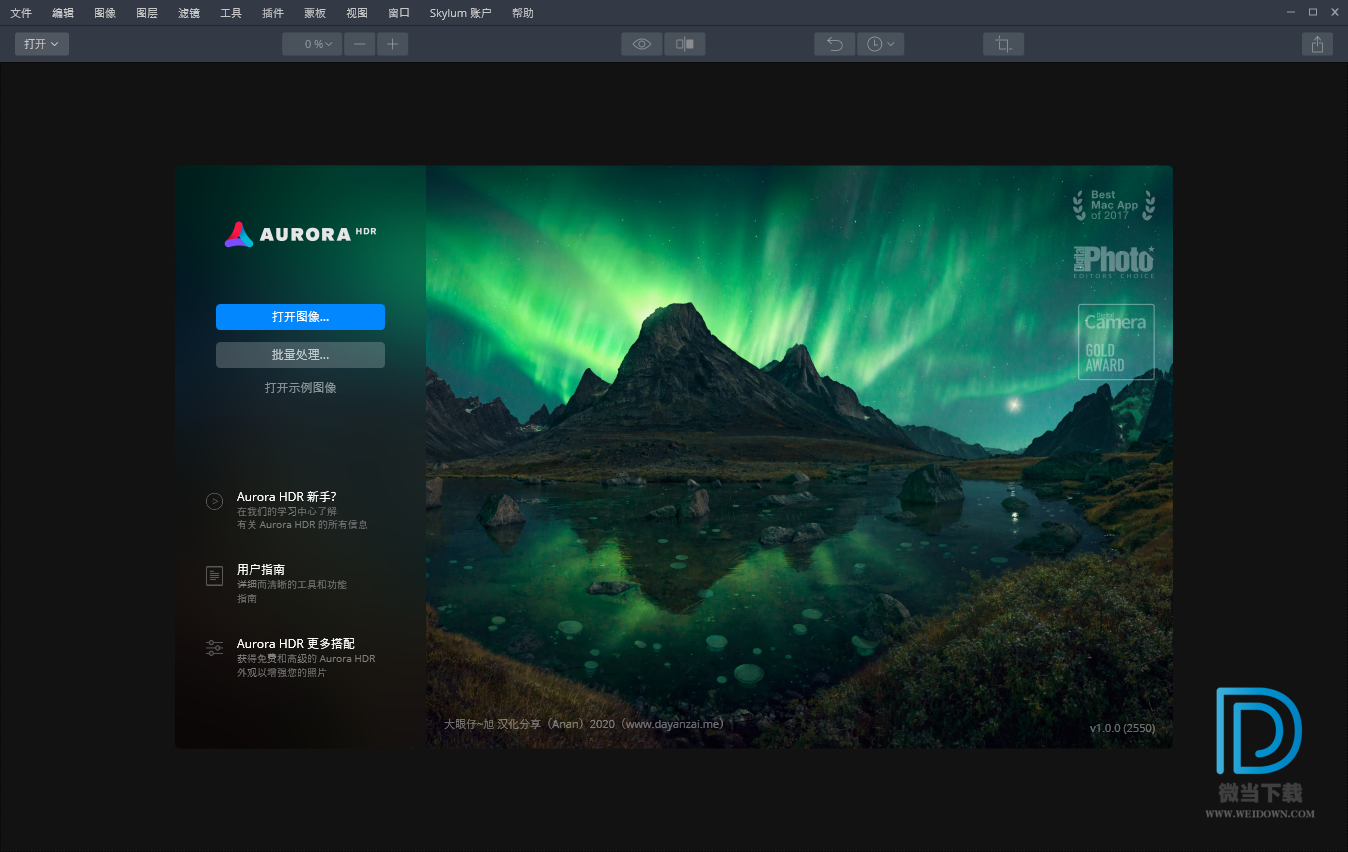Maximize the Aurora HDR window

point(1313,12)
